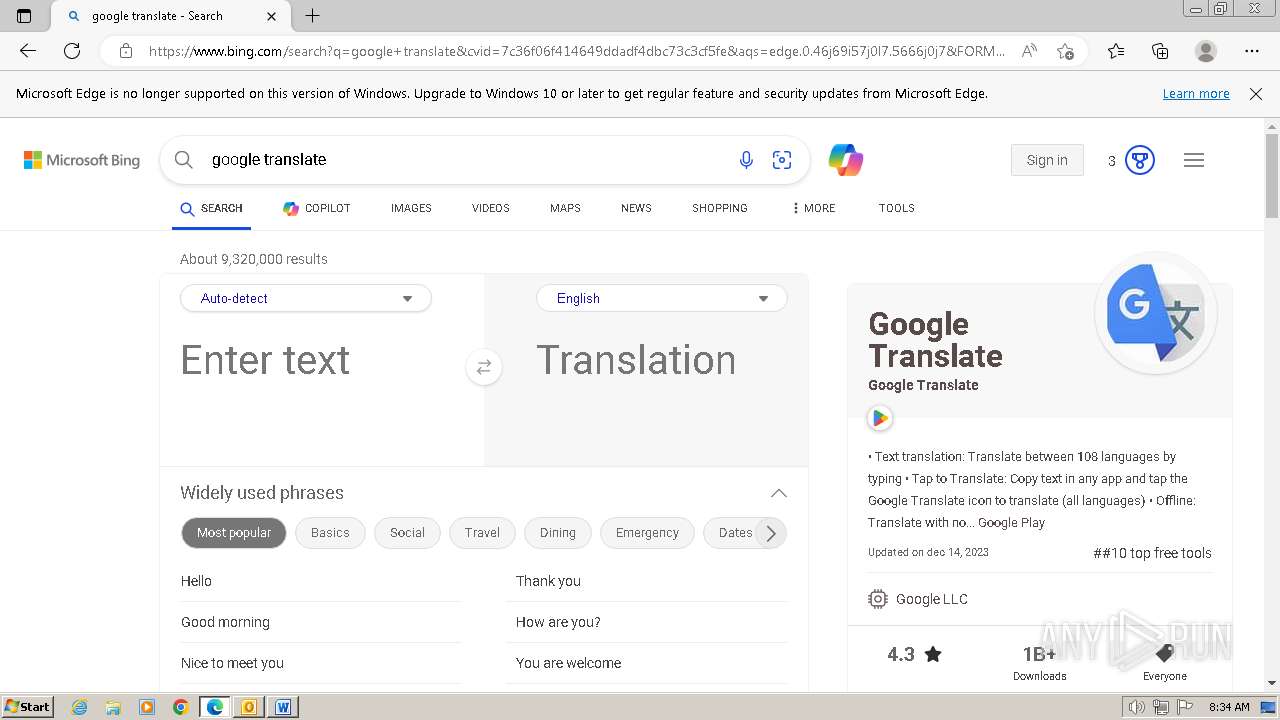
Task: Collapse the Widely used phrases section
Action: [779, 493]
